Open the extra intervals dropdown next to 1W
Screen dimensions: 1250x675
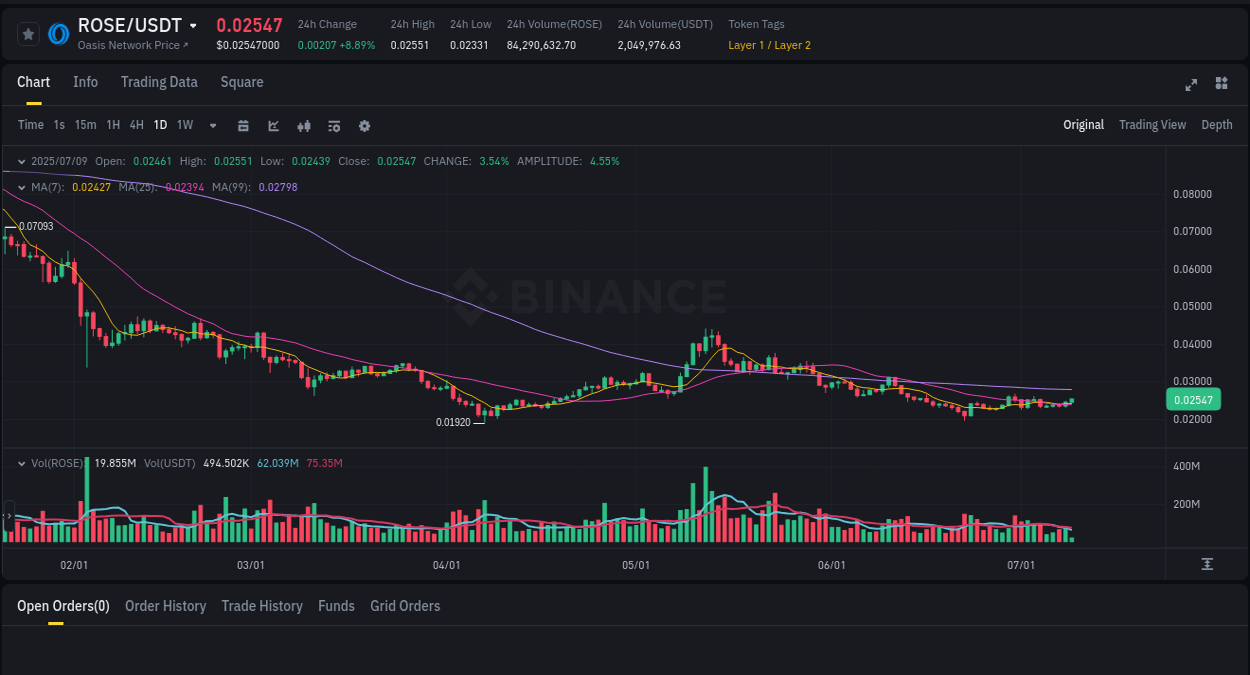pos(212,125)
